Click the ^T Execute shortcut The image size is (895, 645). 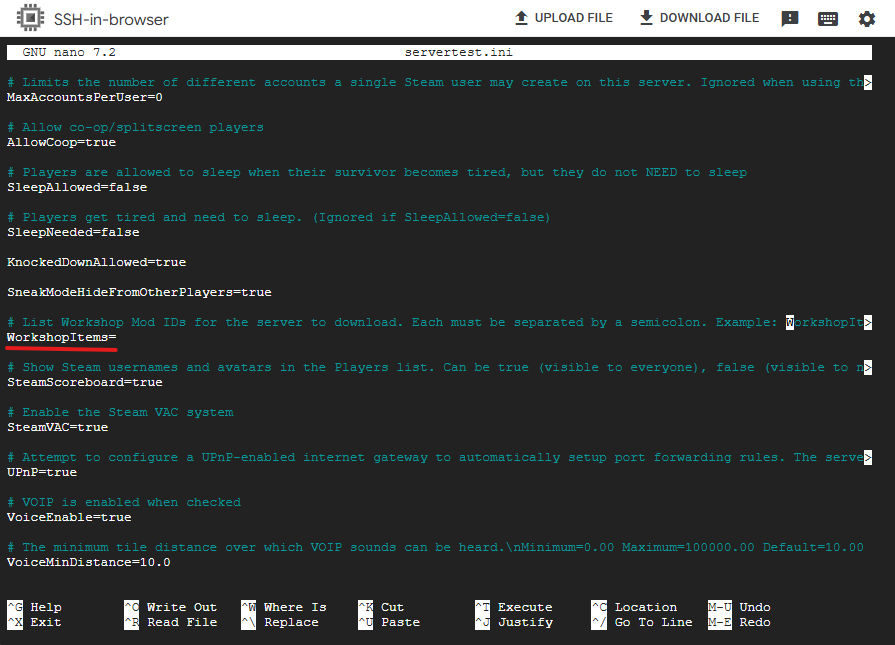(x=514, y=607)
